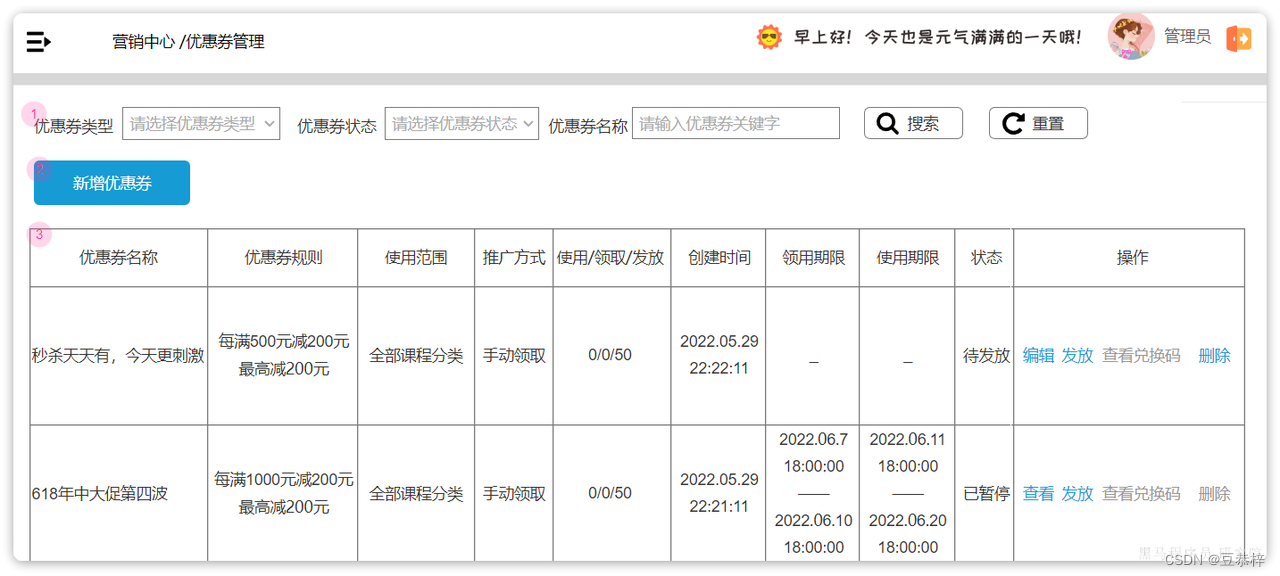Viewport: 1280px width, 576px height.
Task: Click the magnifier icon in 搜索 button
Action: pos(887,123)
